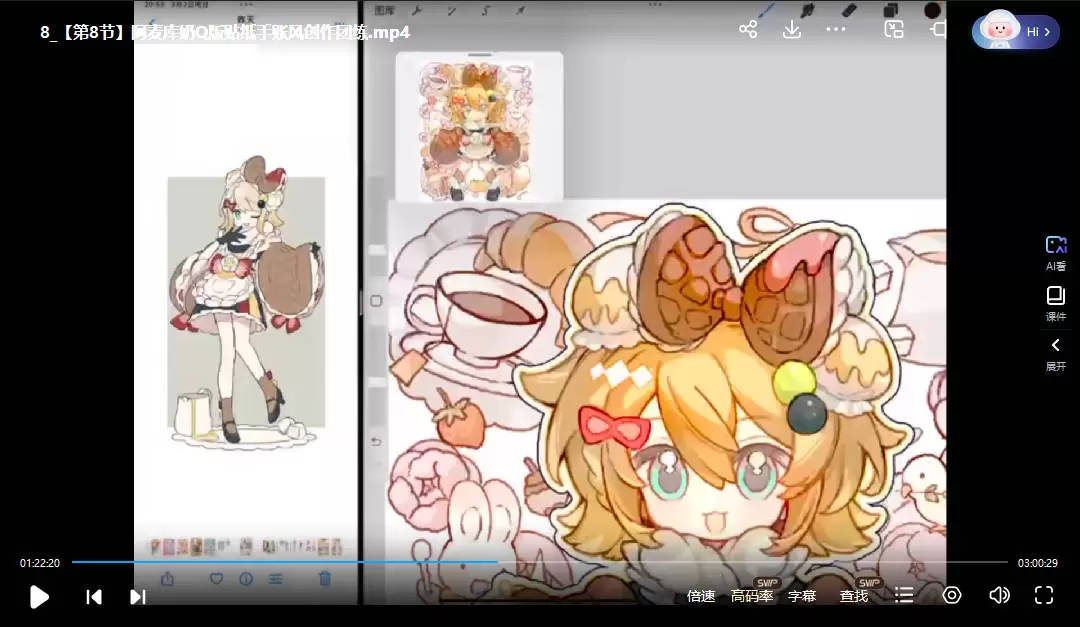This screenshot has height=627, width=1080.
Task: Open the circular player settings icon
Action: point(952,595)
